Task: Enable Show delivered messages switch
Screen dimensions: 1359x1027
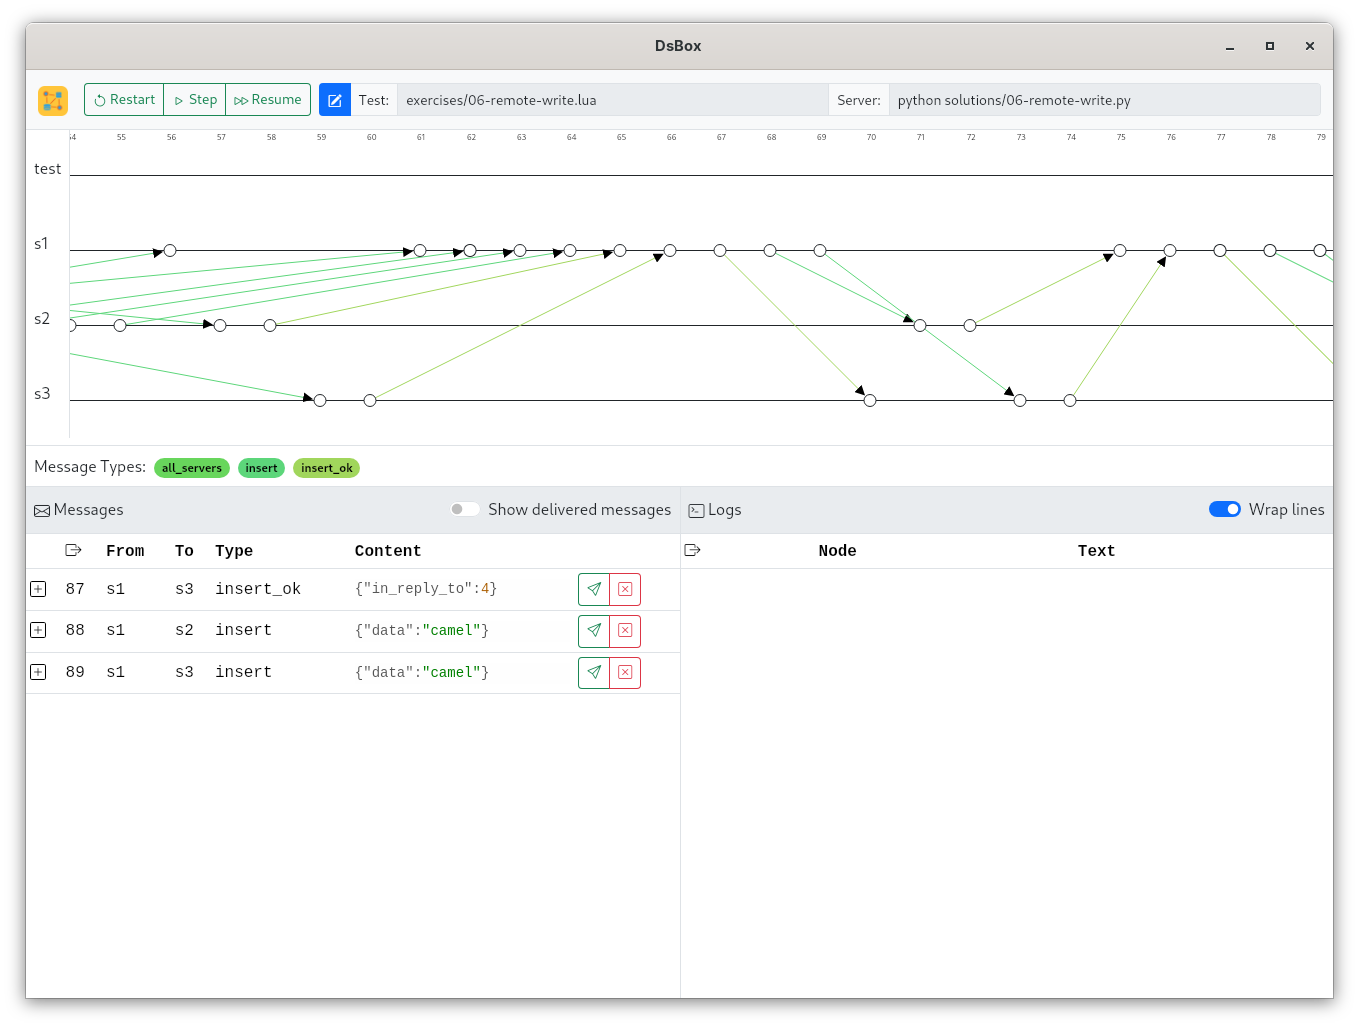Action: pyautogui.click(x=465, y=509)
